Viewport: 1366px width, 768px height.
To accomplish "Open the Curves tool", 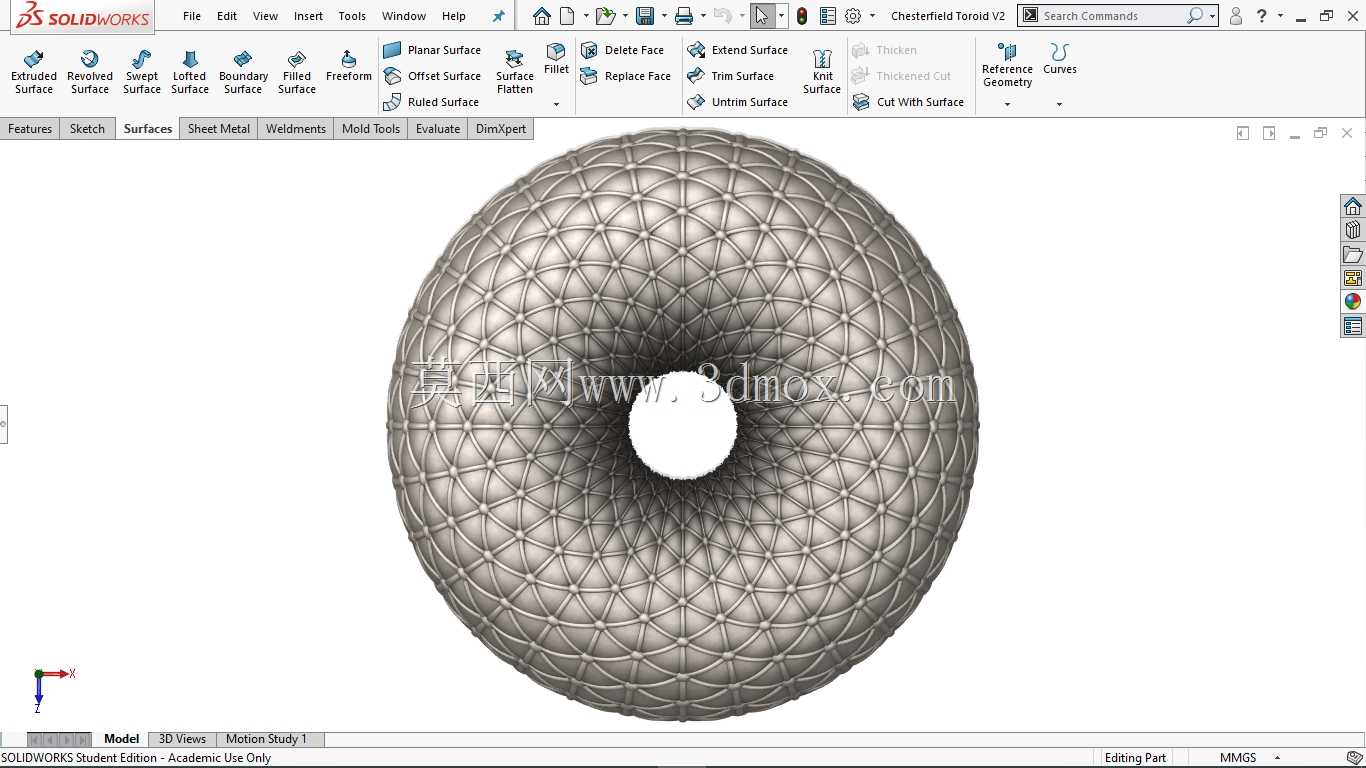I will pos(1060,60).
